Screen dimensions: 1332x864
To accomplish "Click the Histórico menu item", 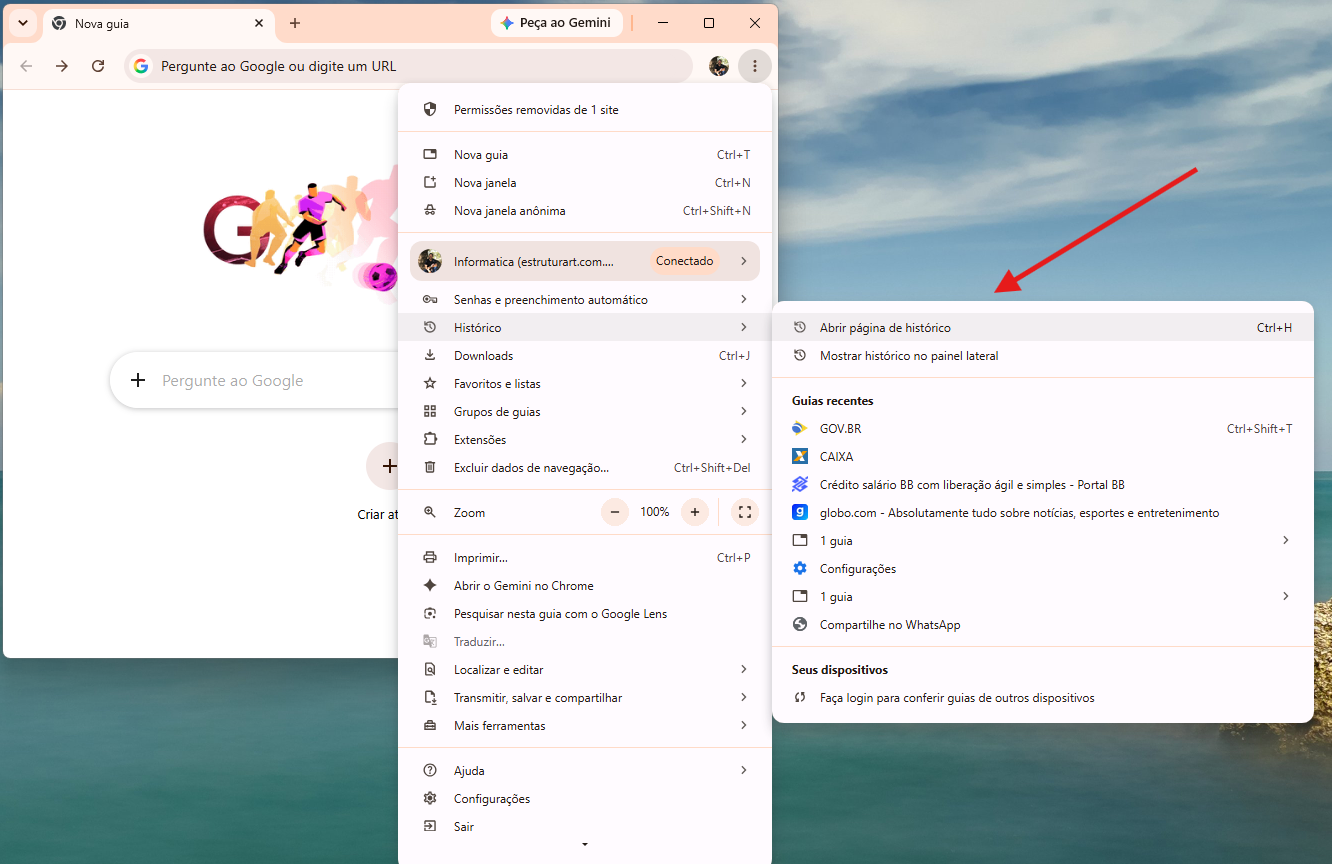I will (x=585, y=328).
